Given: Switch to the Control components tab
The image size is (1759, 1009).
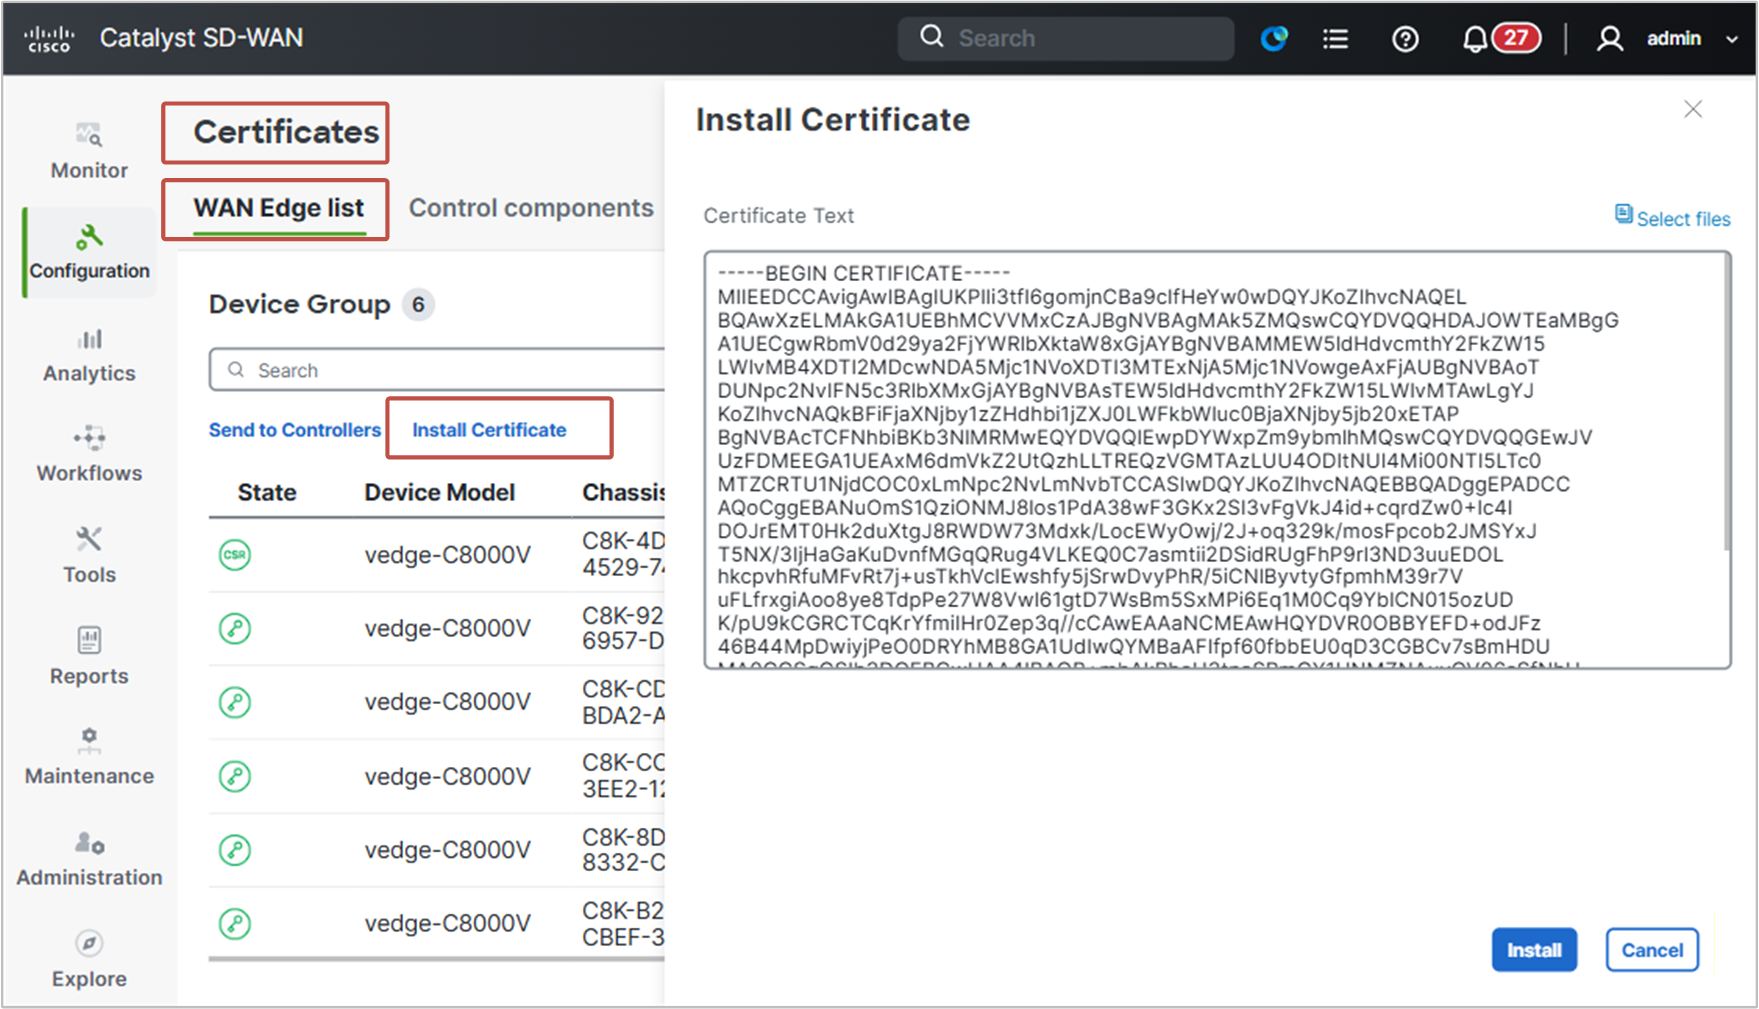Looking at the screenshot, I should pos(531,208).
